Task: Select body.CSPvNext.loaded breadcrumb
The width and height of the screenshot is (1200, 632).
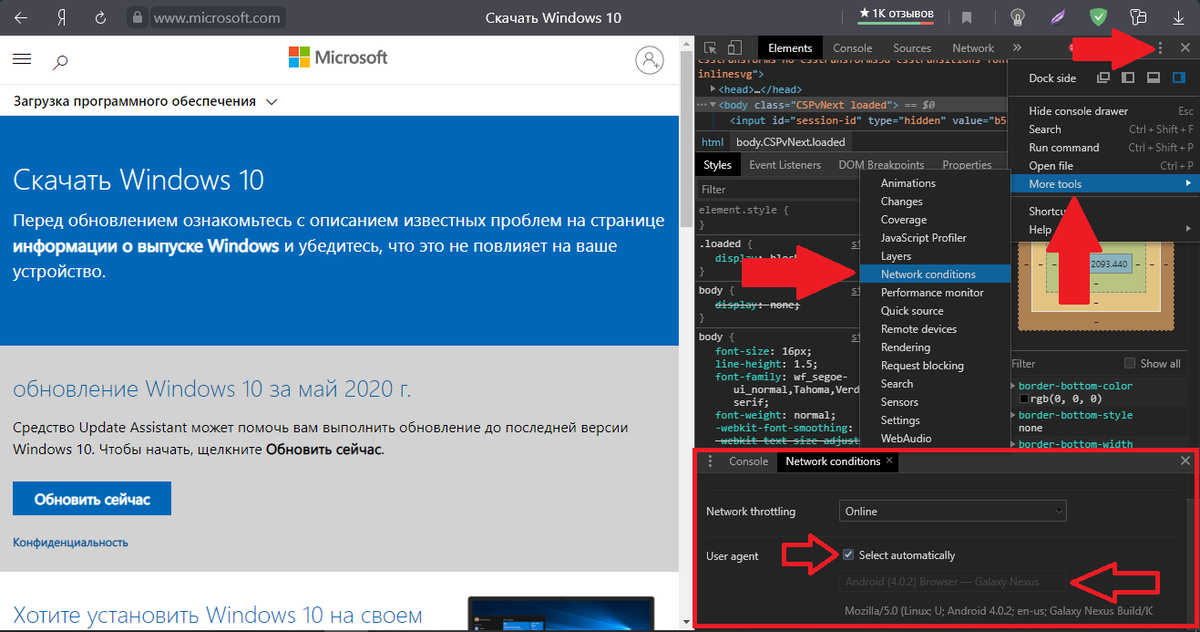Action: tap(791, 142)
